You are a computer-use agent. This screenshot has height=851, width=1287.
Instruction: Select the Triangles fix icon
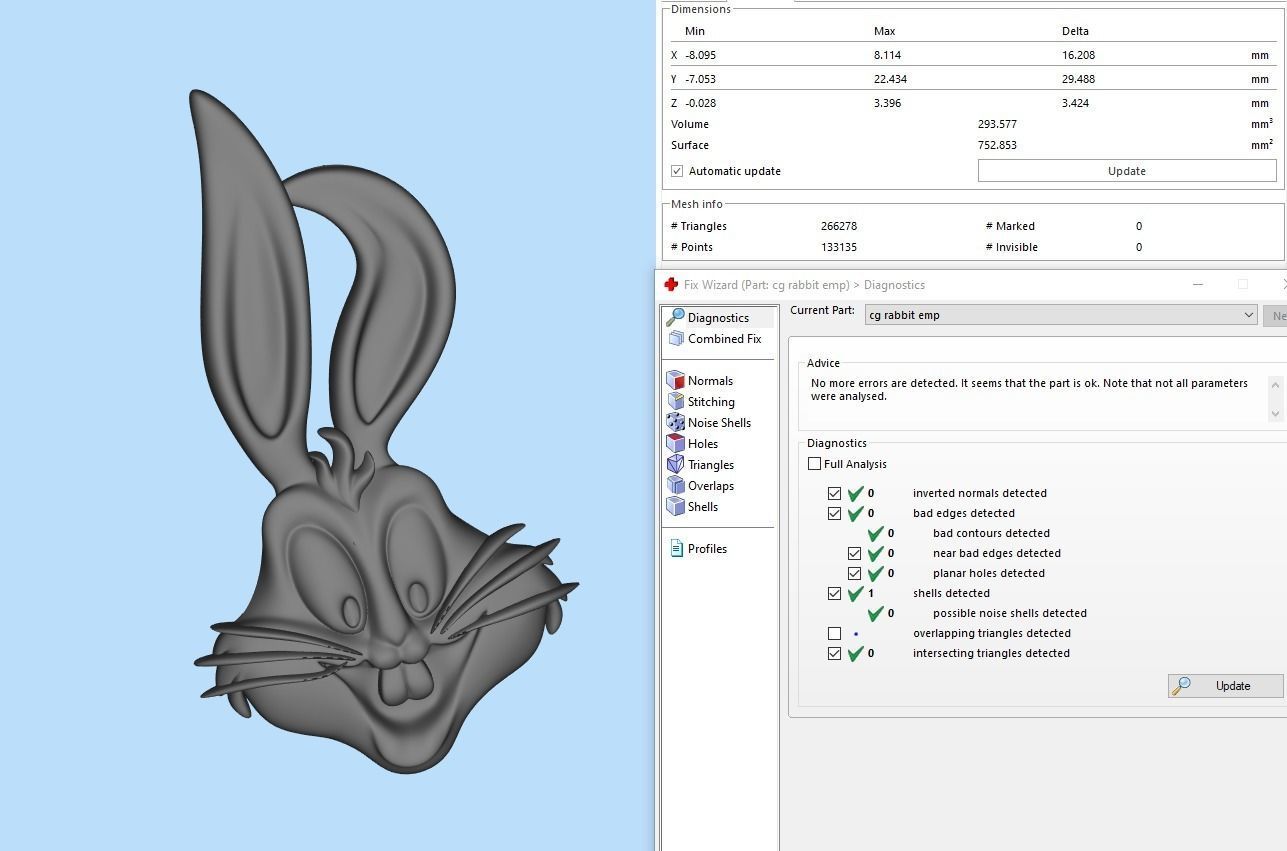tap(675, 465)
